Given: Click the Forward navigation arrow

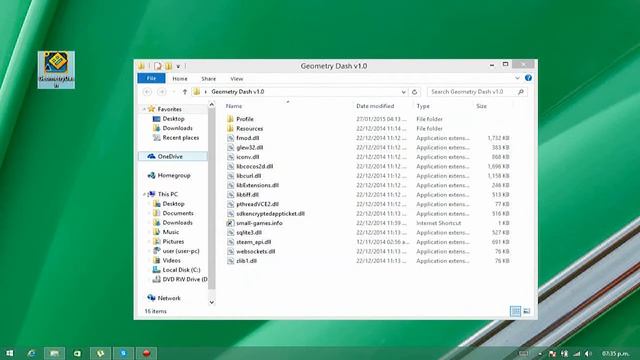Looking at the screenshot, I should [x=162, y=92].
